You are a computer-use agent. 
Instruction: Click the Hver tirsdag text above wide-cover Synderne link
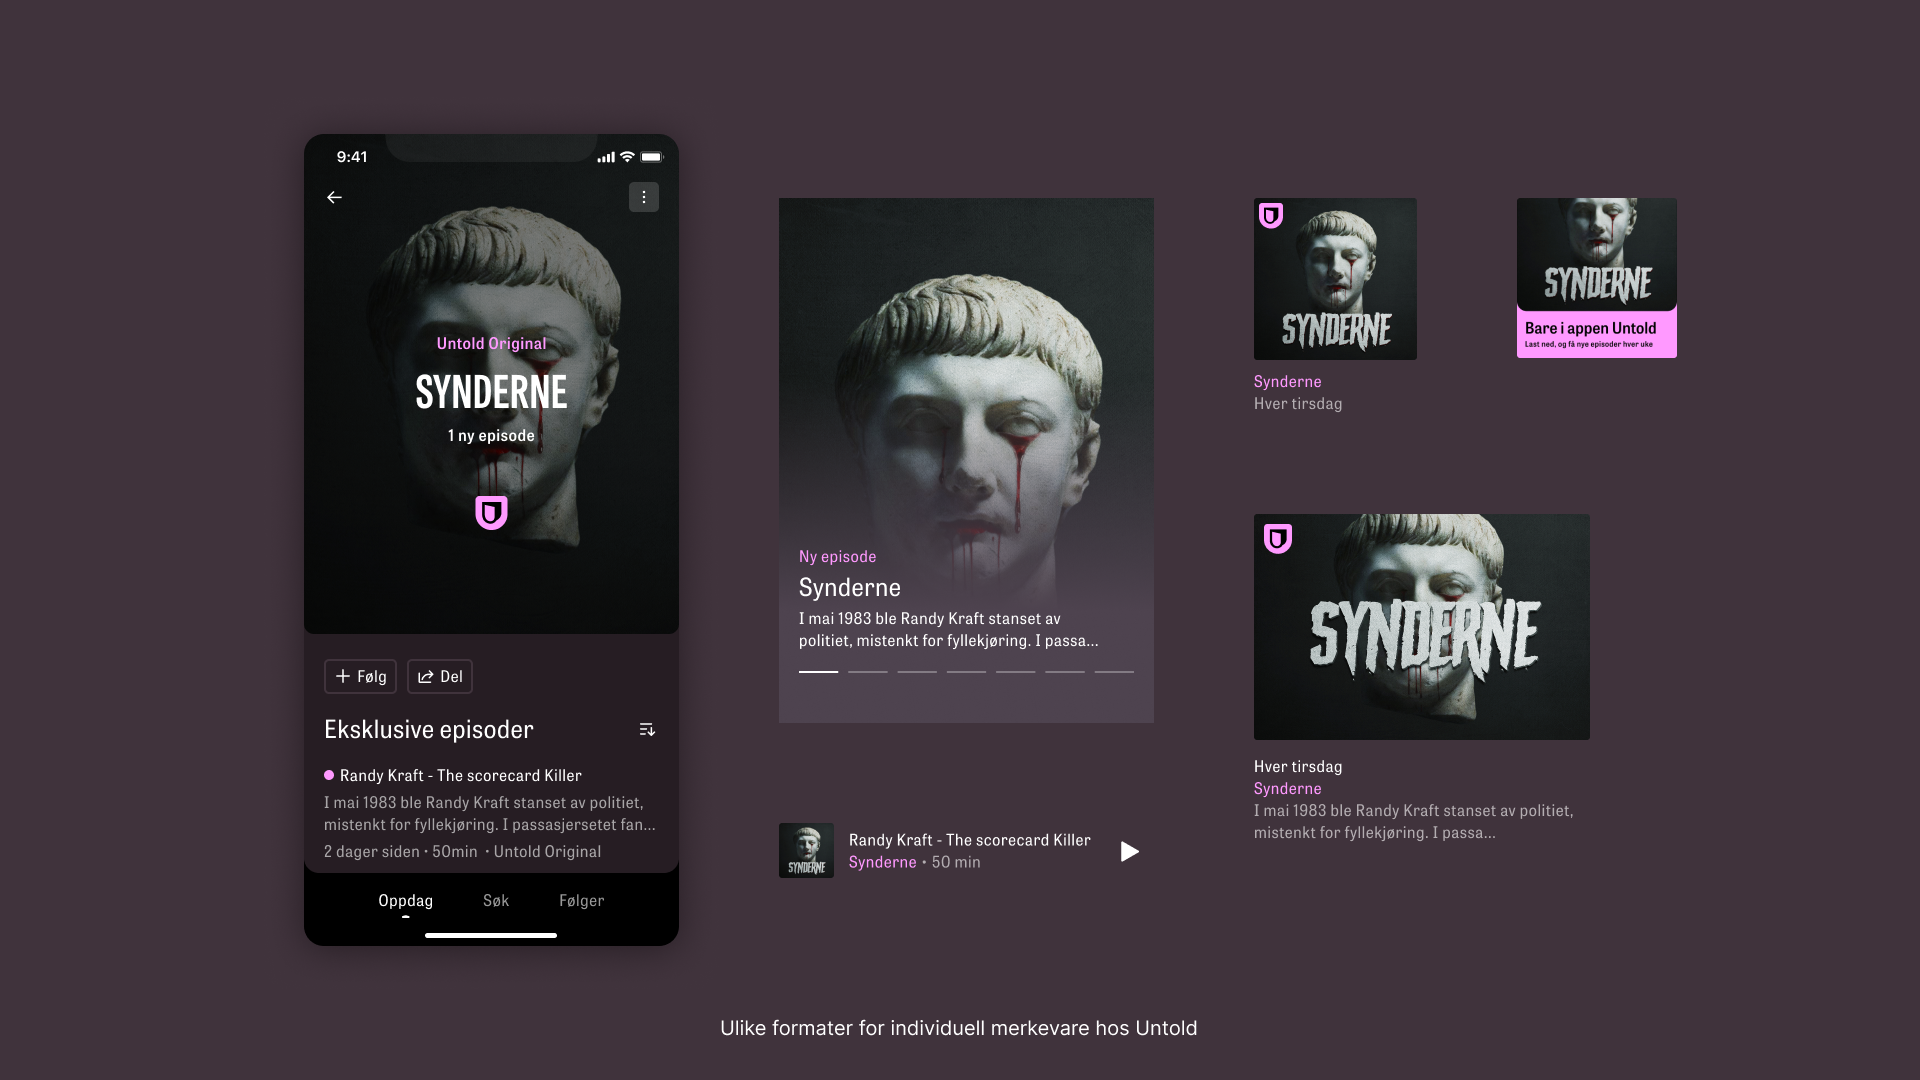(x=1298, y=767)
